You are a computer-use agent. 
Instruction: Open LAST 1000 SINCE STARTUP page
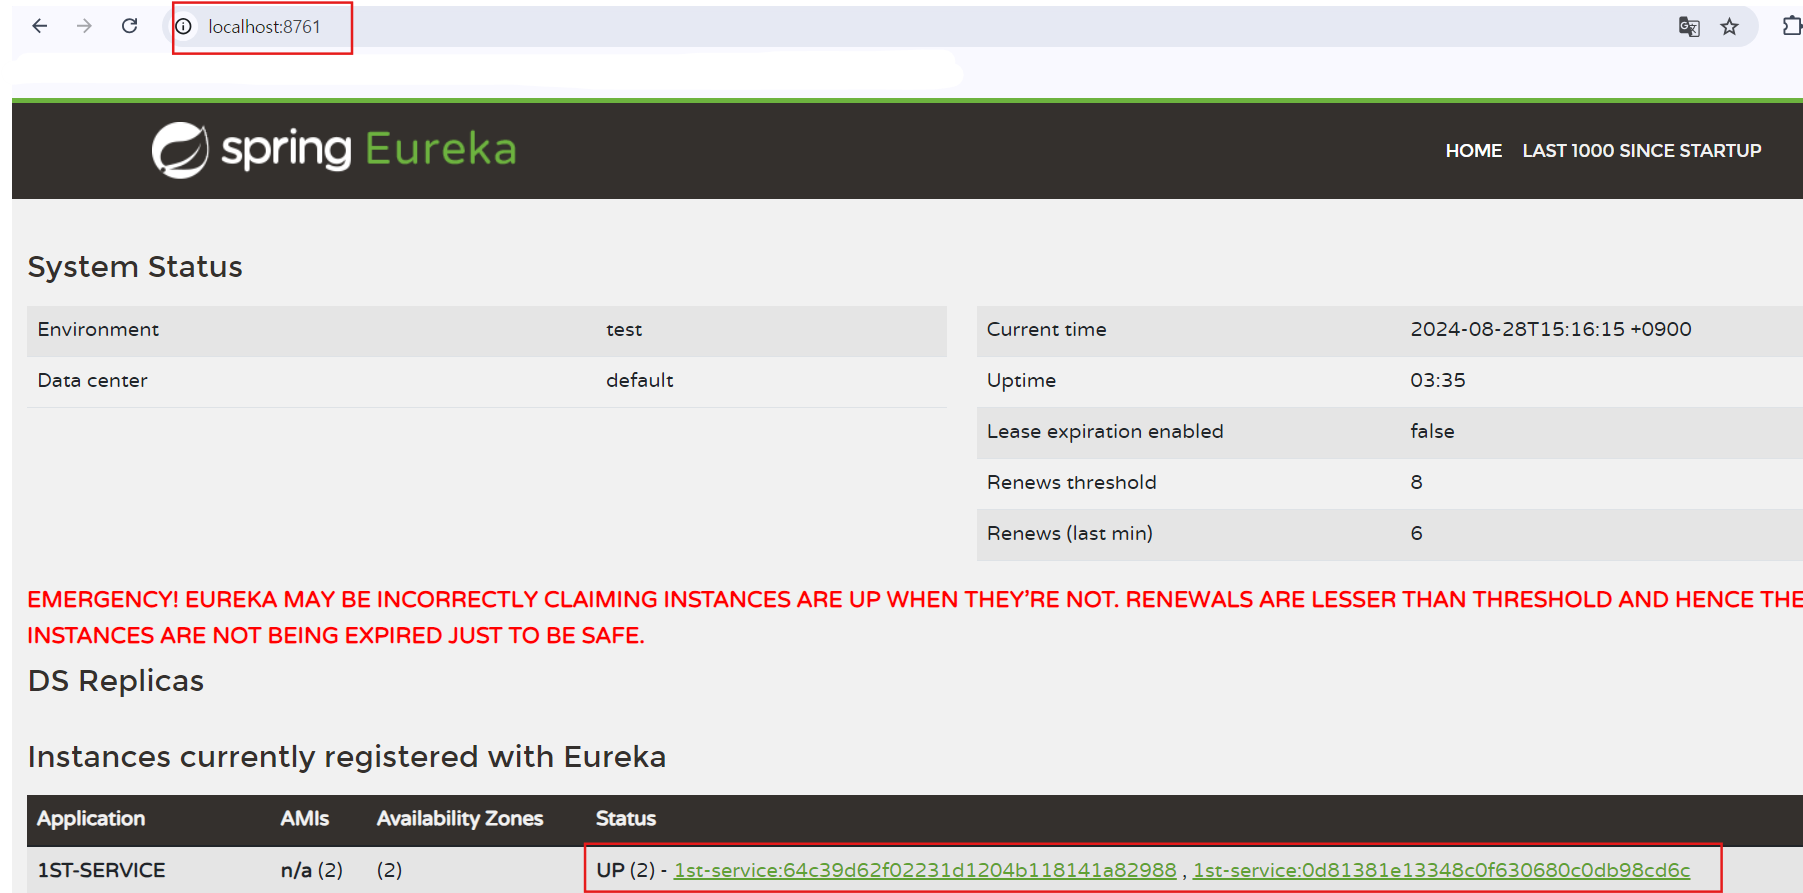point(1641,151)
